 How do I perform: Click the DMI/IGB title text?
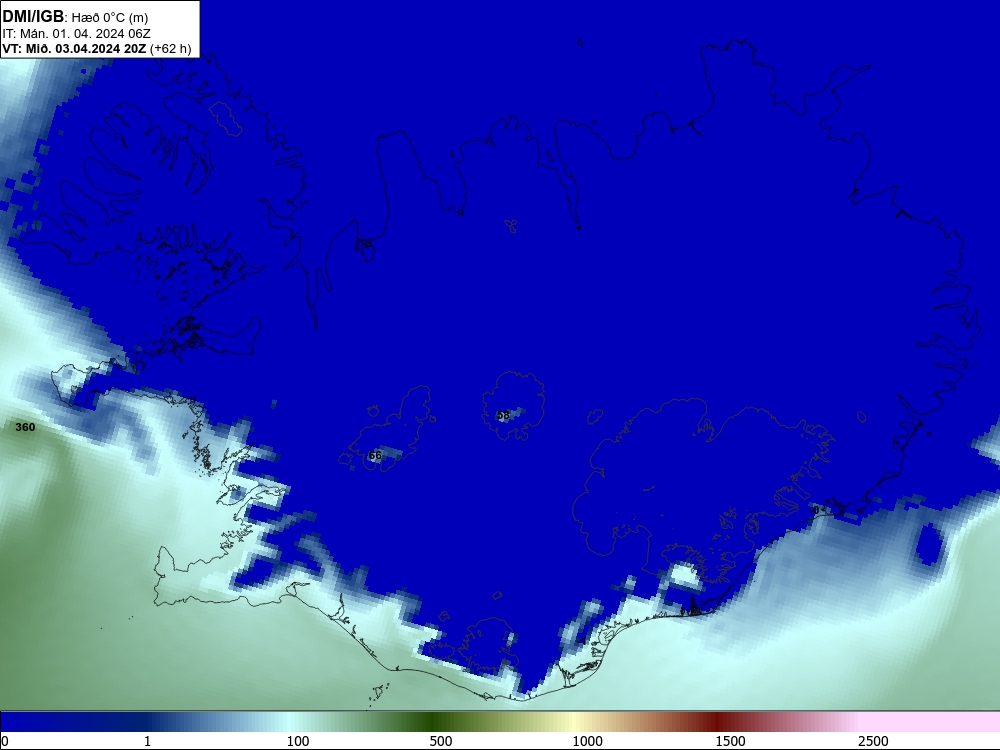click(33, 17)
